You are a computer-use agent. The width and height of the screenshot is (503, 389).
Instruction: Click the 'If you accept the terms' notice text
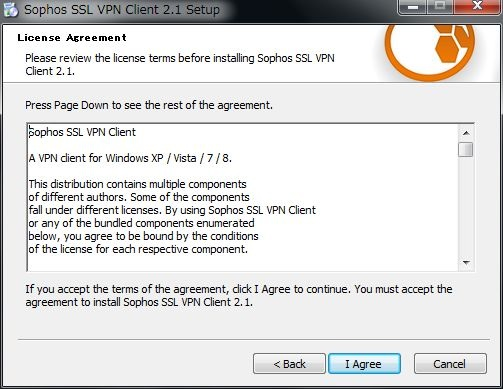pyautogui.click(x=239, y=296)
